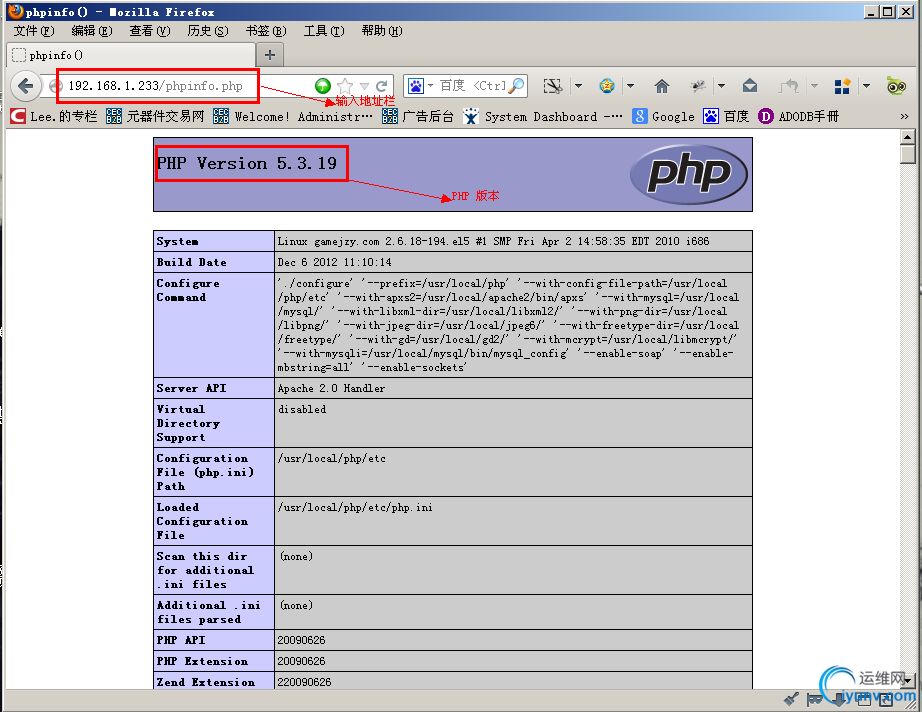Viewport: 922px width, 712px height.
Task: Open the home page icon
Action: [662, 86]
